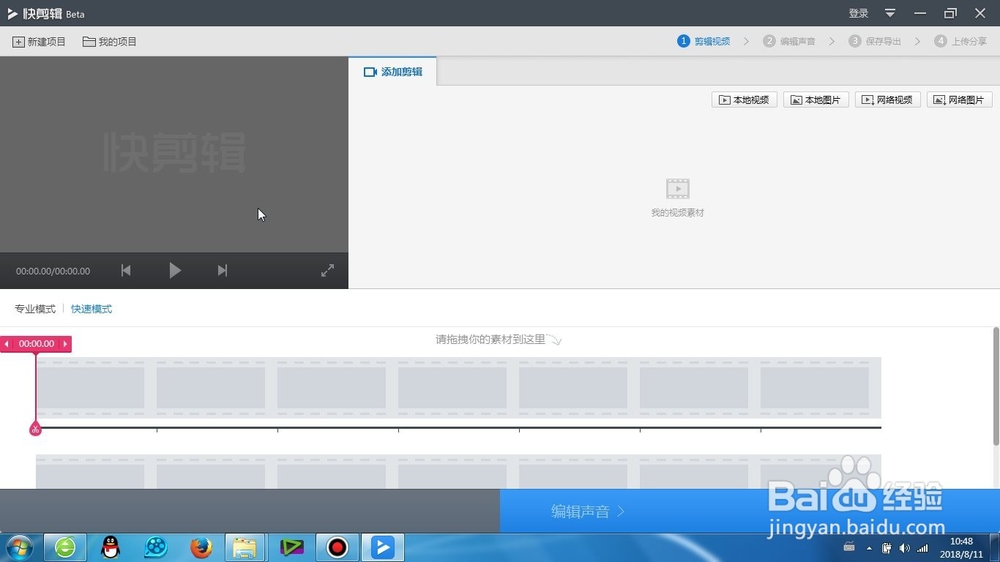Click the scissors cut handle on playhead
This screenshot has height=562, width=1000.
click(x=35, y=429)
